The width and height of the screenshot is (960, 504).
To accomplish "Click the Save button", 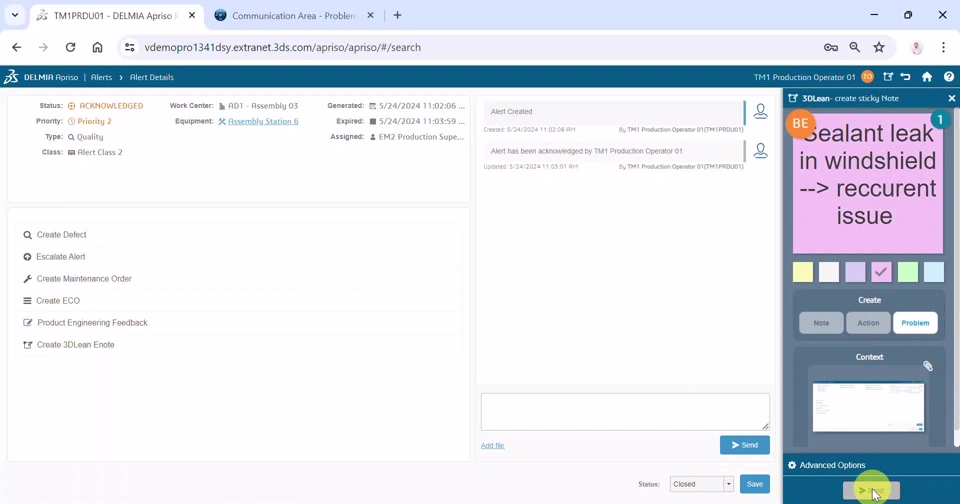I will 754,484.
